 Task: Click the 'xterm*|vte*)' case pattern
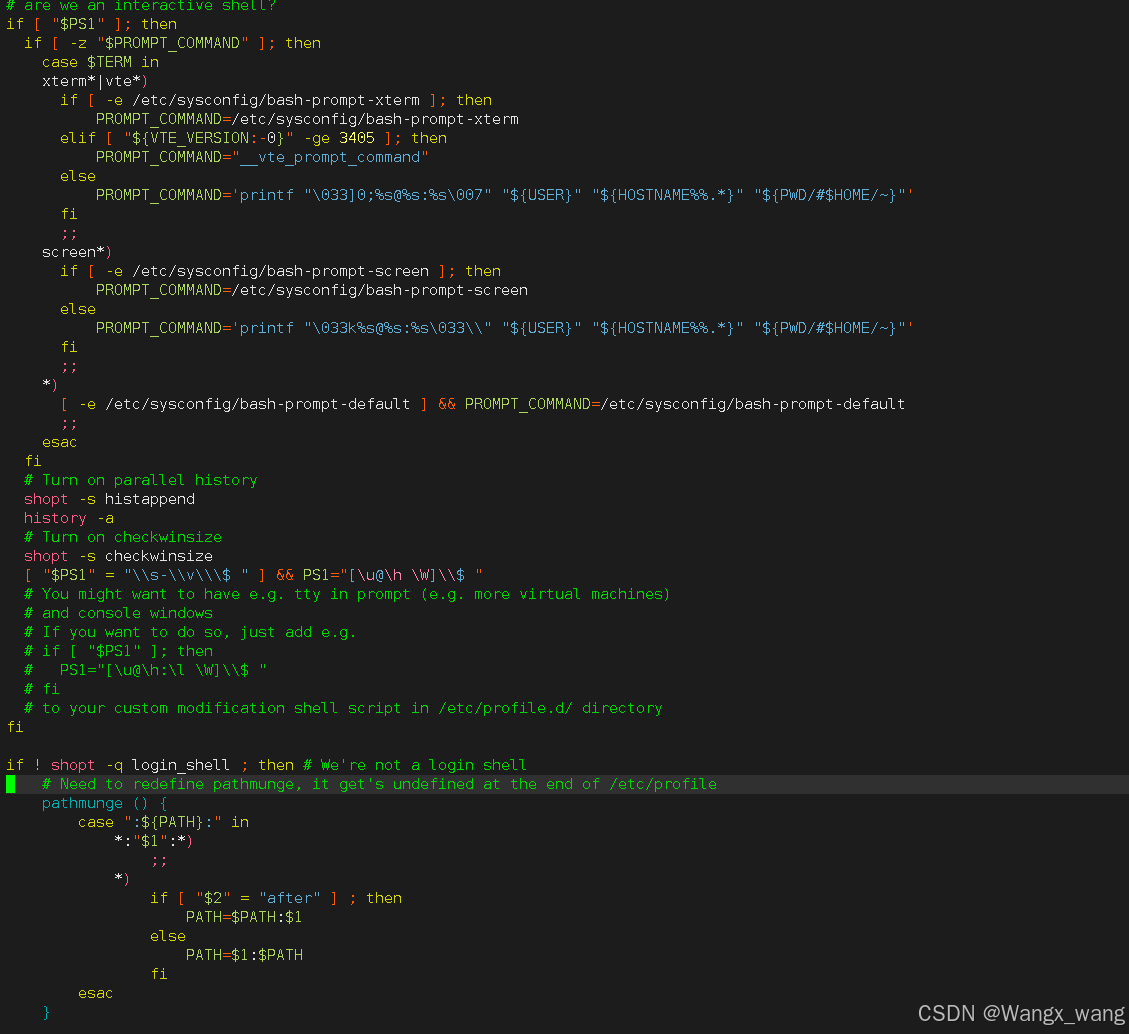click(x=94, y=81)
